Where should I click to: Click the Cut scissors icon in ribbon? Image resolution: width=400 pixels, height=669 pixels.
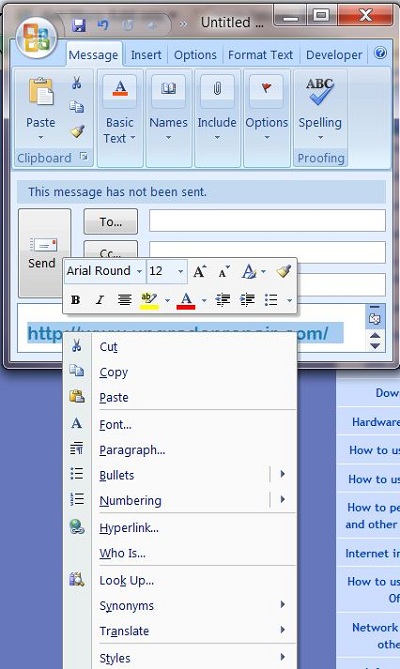click(x=77, y=82)
